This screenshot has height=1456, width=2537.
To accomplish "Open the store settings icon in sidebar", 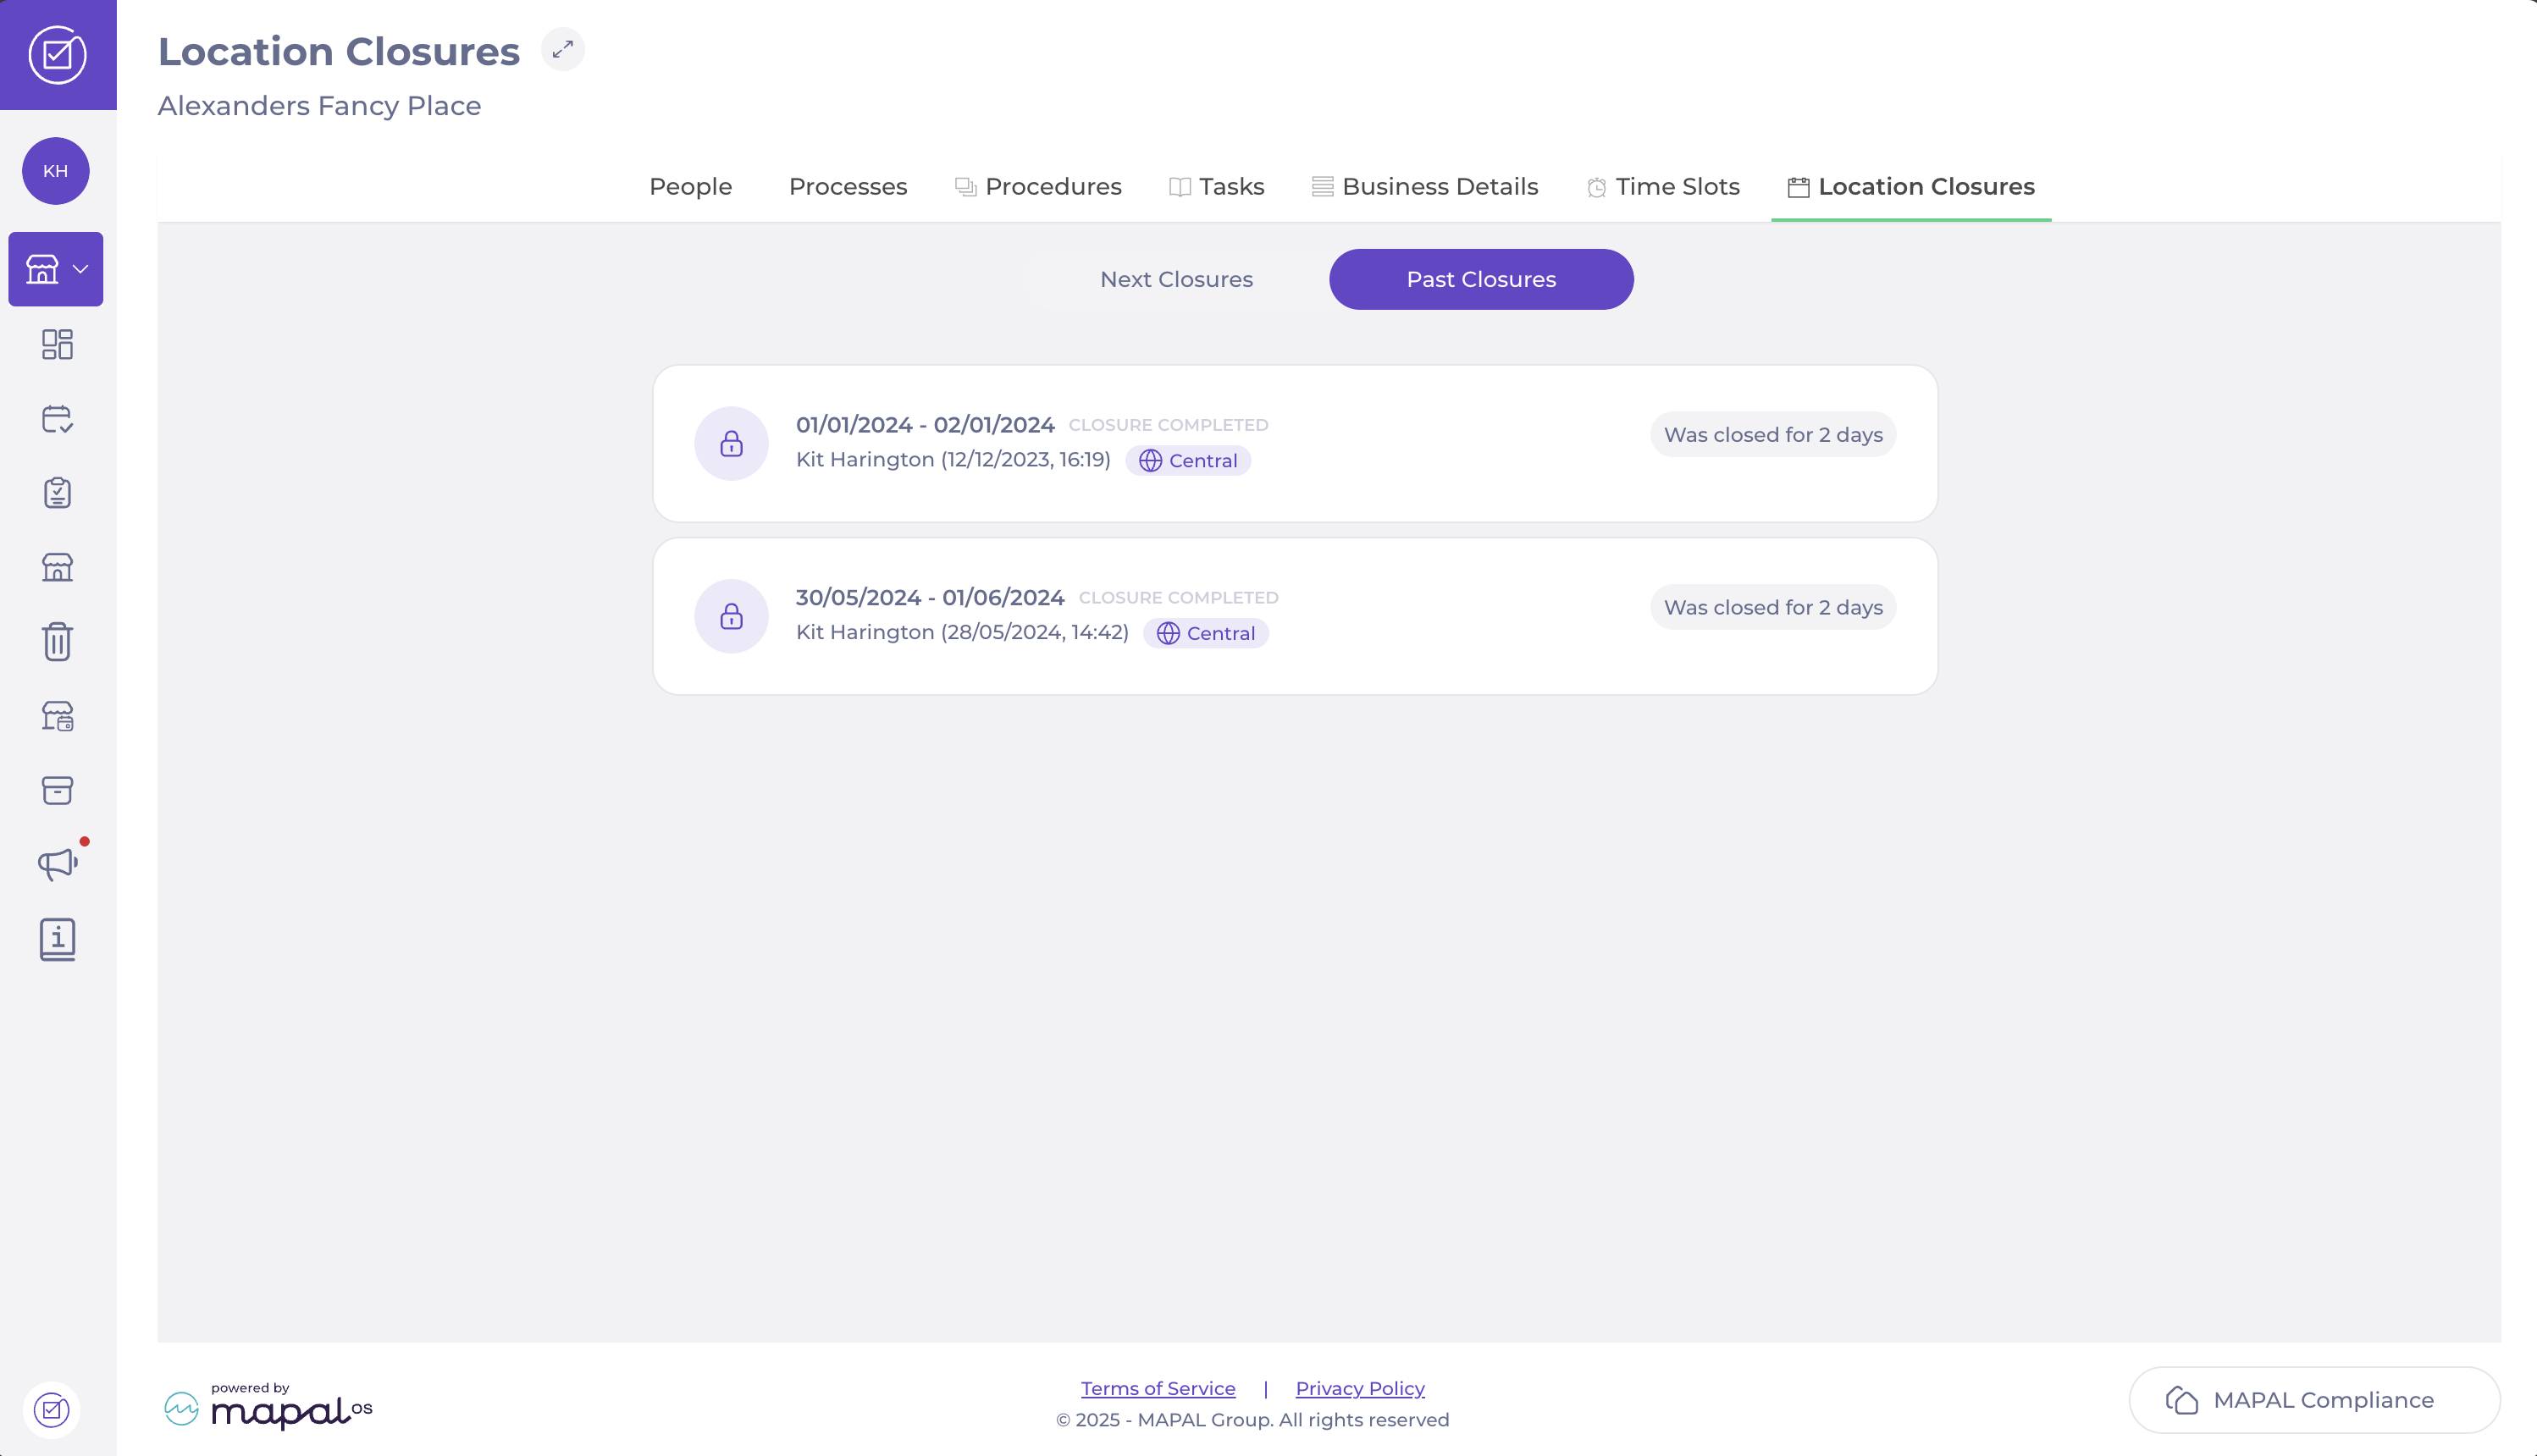I will coord(58,716).
